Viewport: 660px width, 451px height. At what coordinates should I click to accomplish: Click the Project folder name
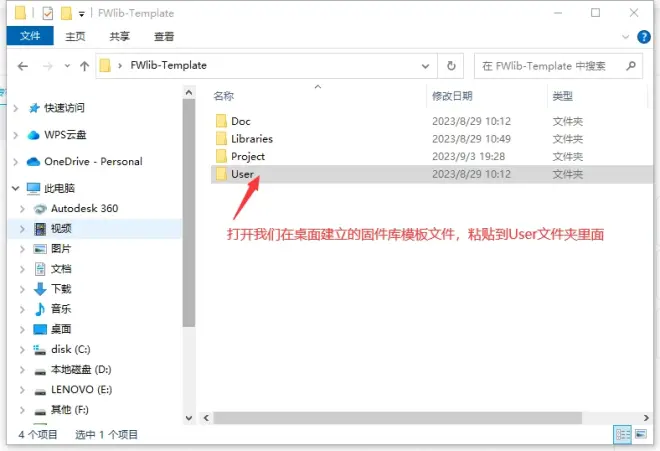248,157
